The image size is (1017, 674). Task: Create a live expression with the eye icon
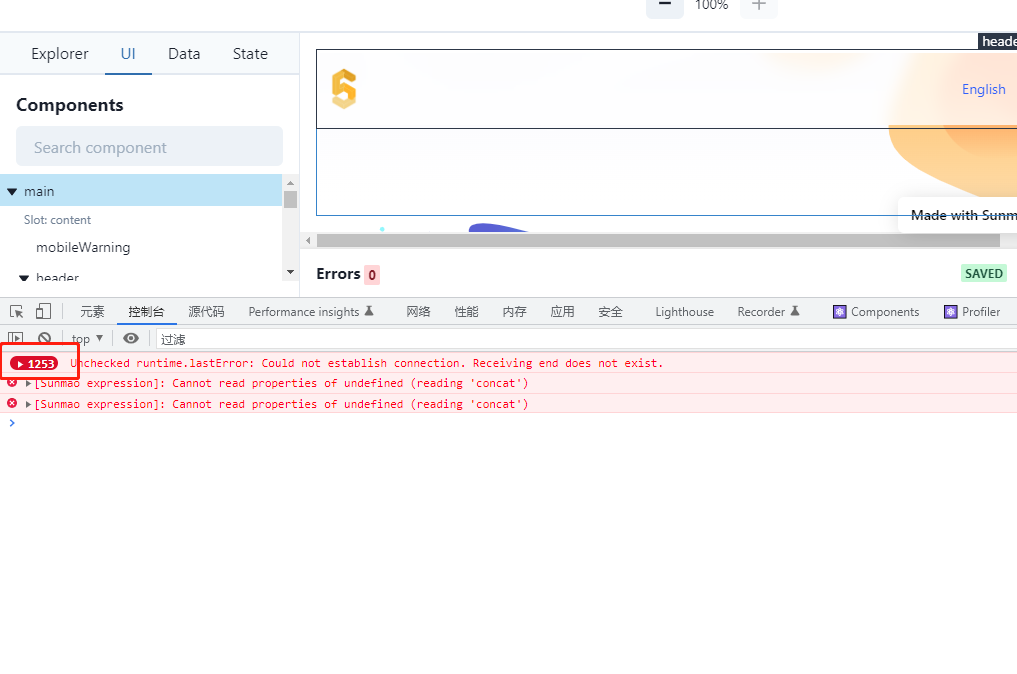coord(130,339)
